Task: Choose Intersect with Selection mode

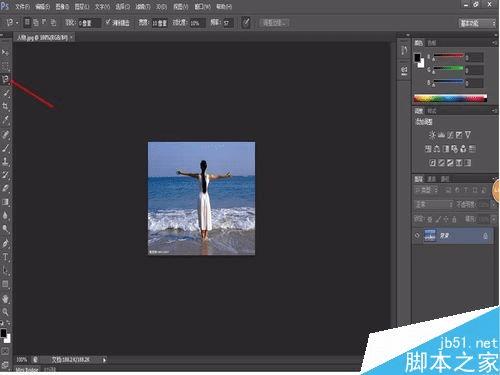Action: [x=53, y=22]
